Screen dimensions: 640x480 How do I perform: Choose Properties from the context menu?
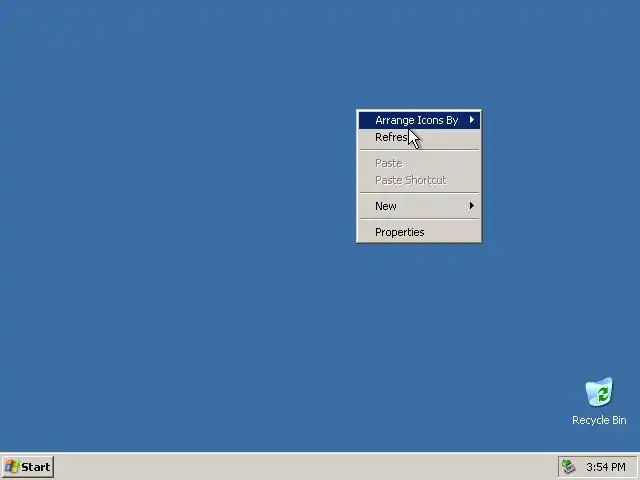click(x=419, y=232)
